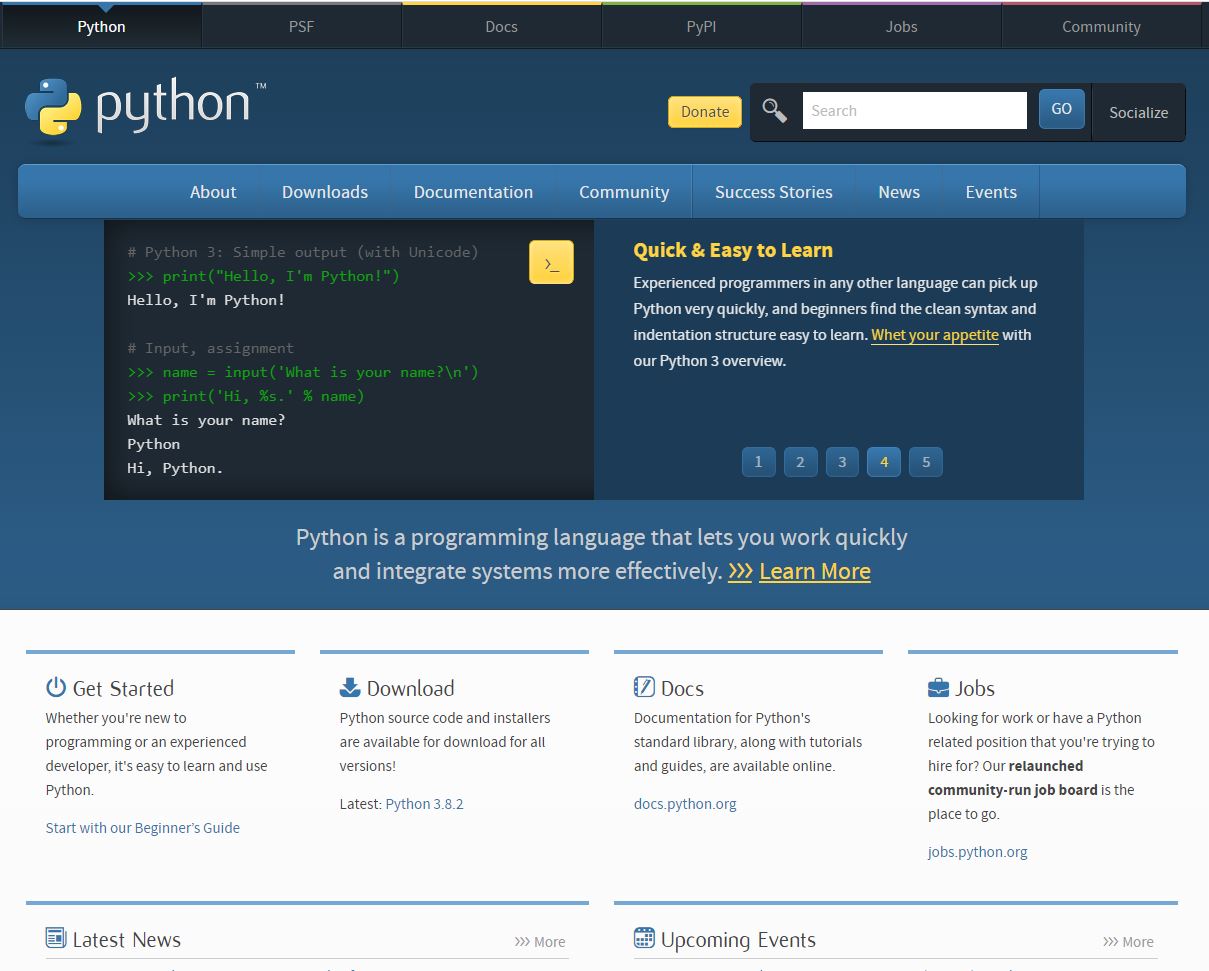Switch to the Docs top tab

[501, 27]
